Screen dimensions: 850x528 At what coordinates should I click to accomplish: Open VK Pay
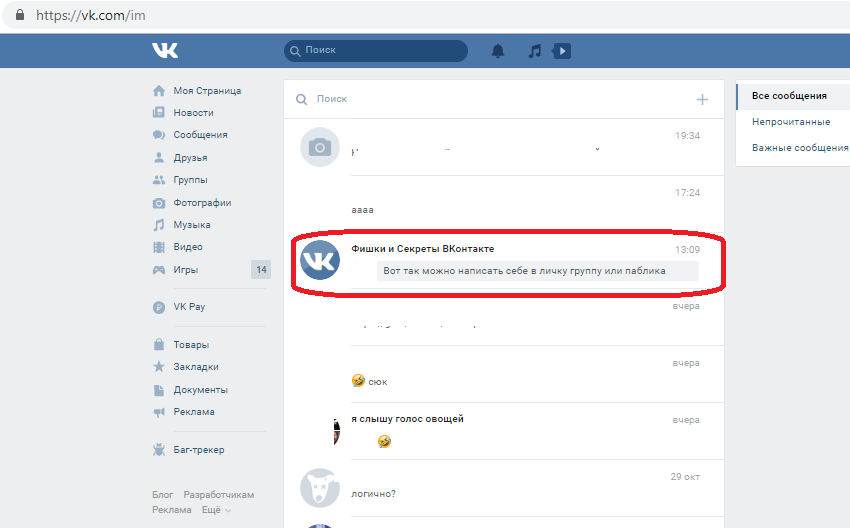pyautogui.click(x=189, y=307)
